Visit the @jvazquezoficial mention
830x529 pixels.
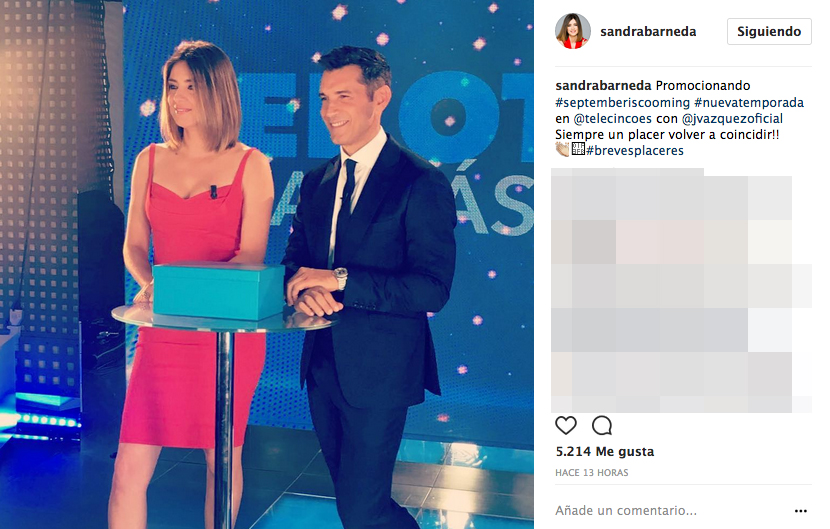[x=732, y=119]
